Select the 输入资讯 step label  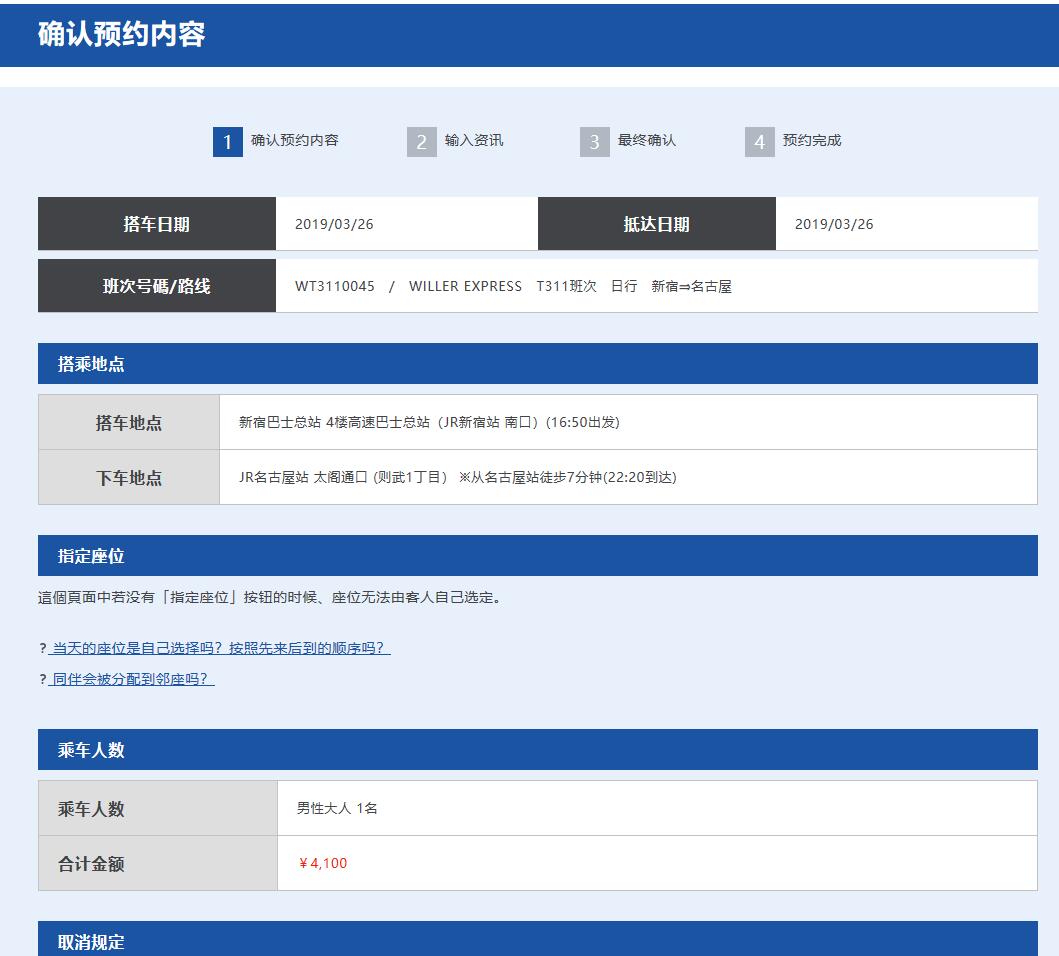click(x=472, y=141)
